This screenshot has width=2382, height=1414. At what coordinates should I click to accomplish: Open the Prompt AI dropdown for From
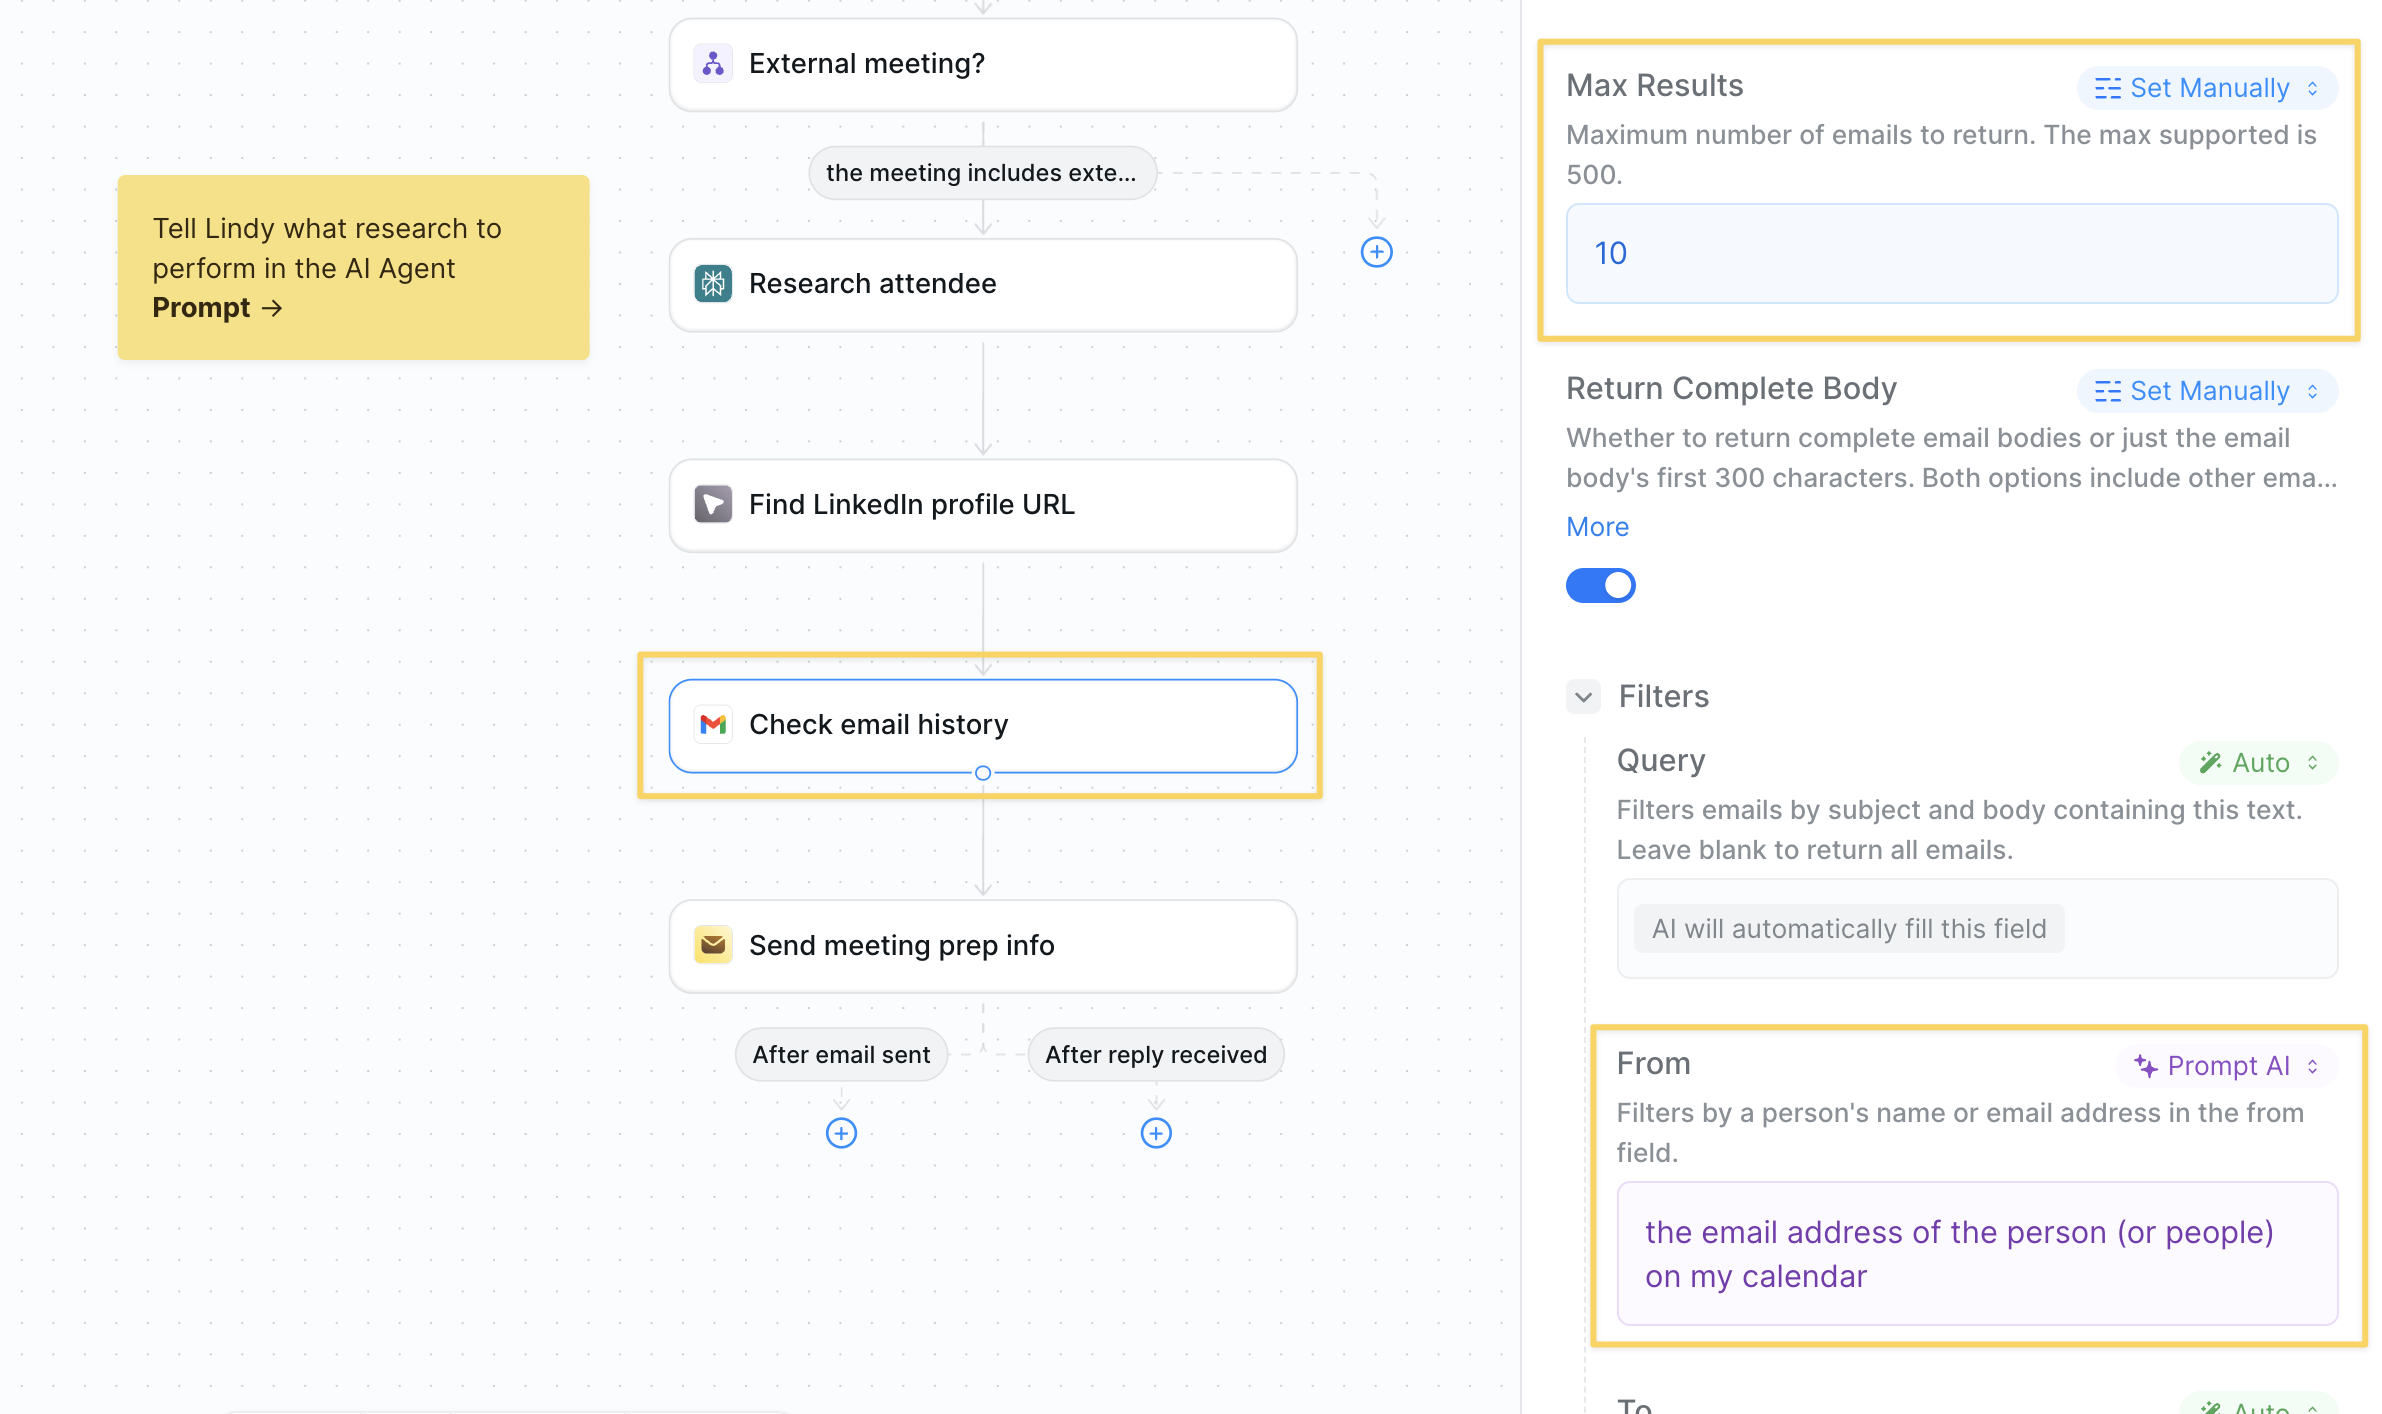2227,1066
